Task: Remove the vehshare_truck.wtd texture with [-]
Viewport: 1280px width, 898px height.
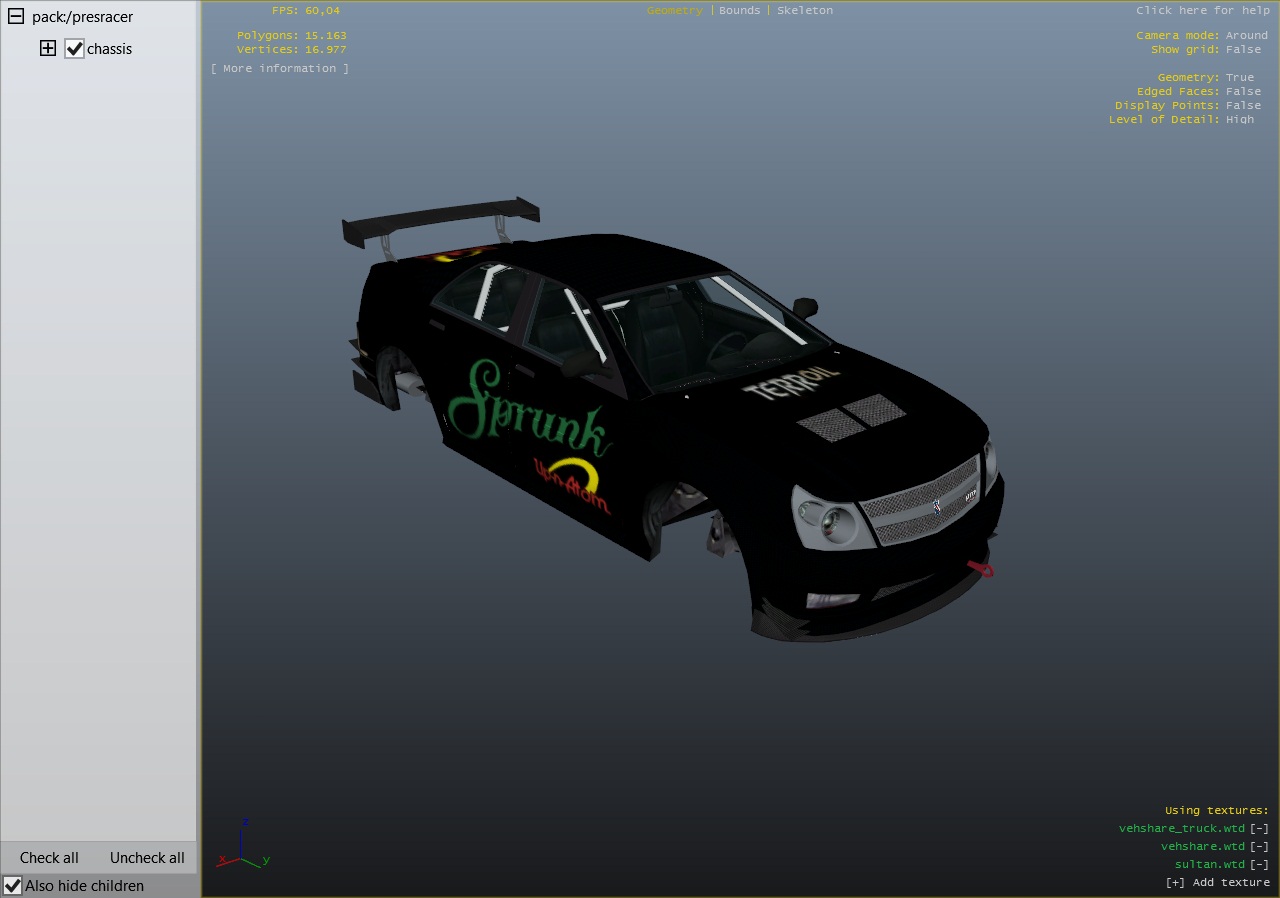Action: (x=1260, y=828)
